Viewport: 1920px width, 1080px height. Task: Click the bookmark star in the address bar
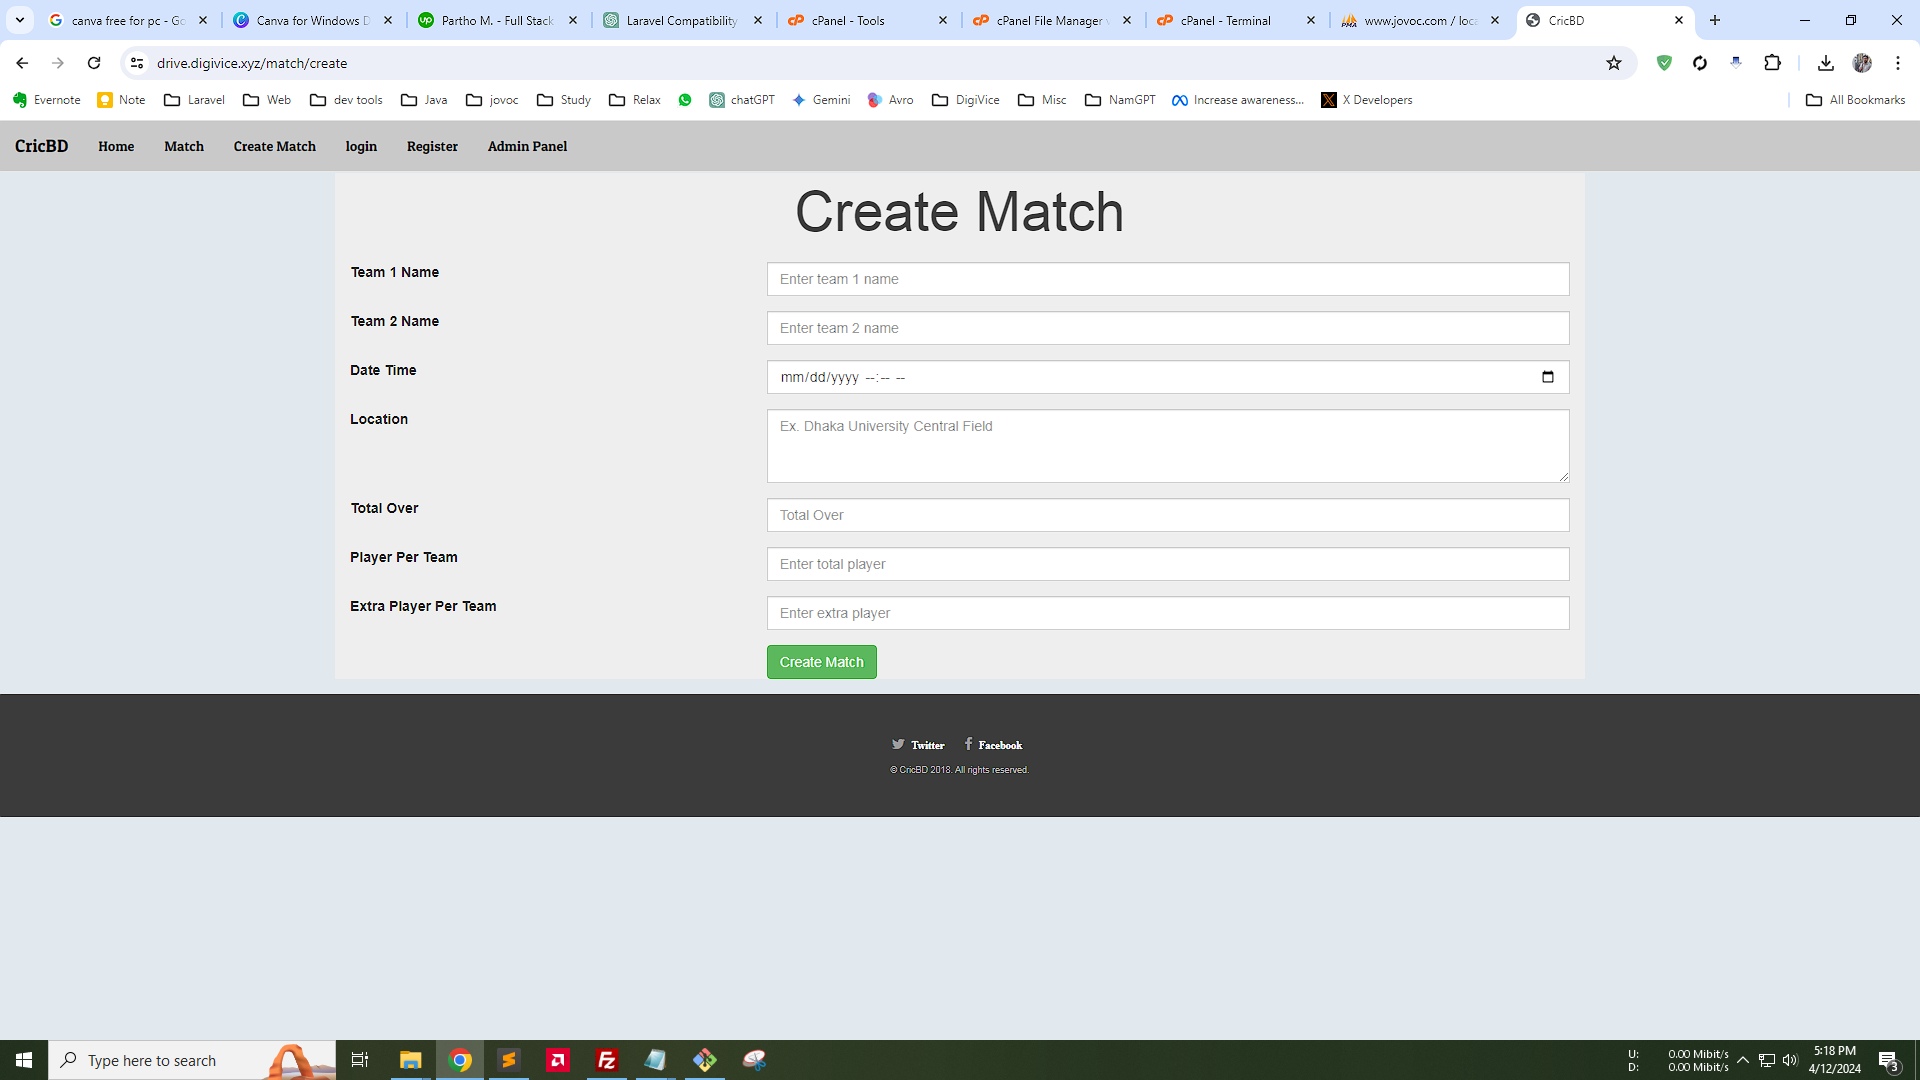point(1613,63)
